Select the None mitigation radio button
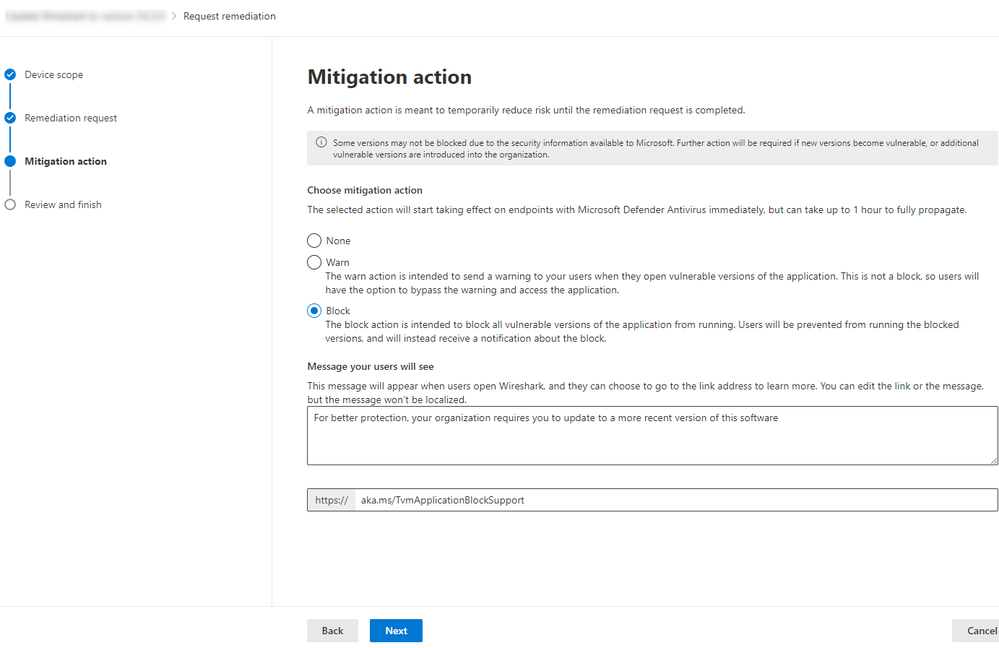Screen dimensions: 999x648 click(314, 241)
